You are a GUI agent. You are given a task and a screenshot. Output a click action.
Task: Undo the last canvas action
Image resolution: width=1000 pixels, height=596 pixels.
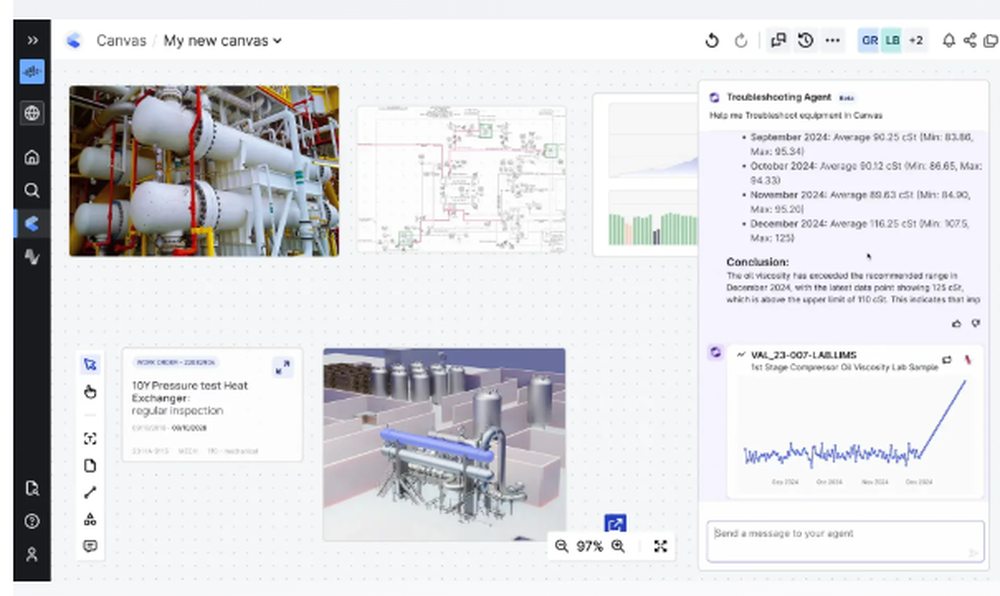(x=712, y=41)
